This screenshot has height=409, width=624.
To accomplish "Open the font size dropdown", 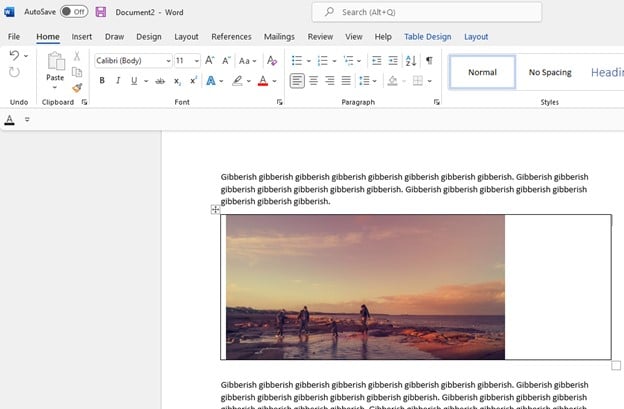I will [x=196, y=61].
